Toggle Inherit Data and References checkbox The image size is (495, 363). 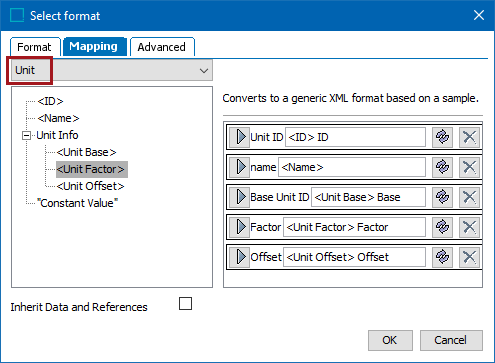pyautogui.click(x=185, y=304)
